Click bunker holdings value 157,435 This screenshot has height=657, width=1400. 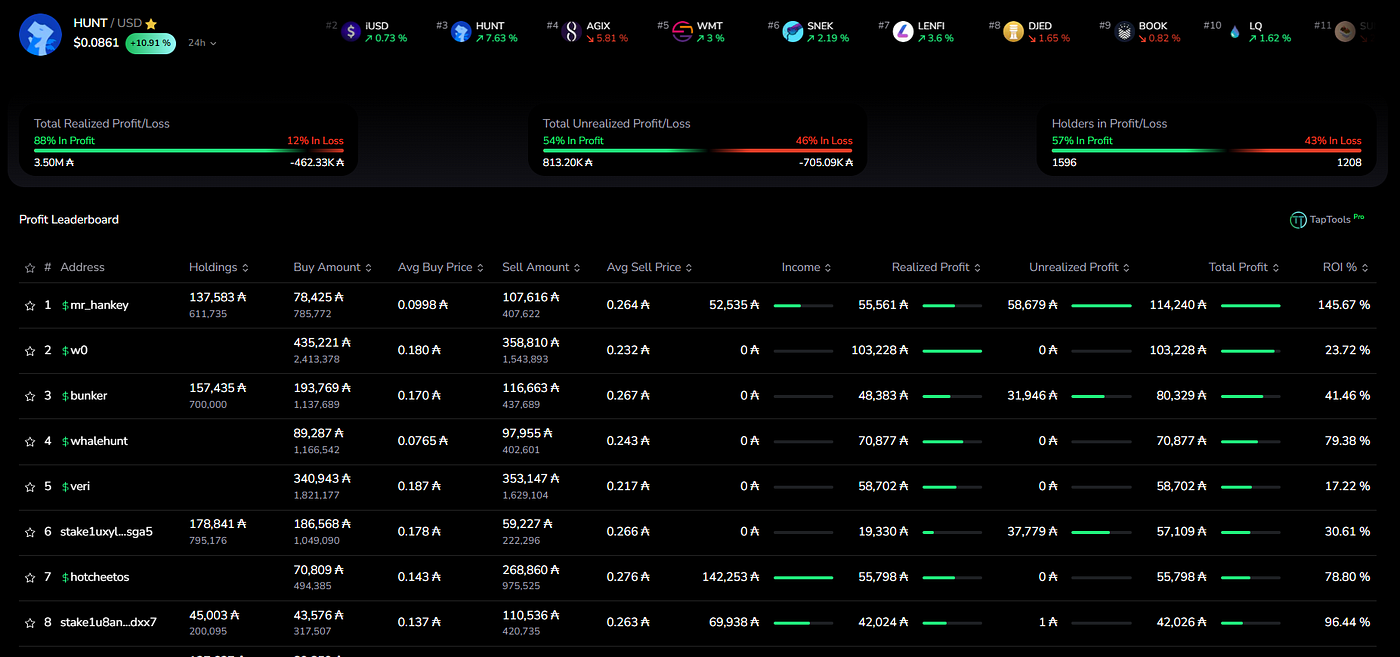coord(218,387)
